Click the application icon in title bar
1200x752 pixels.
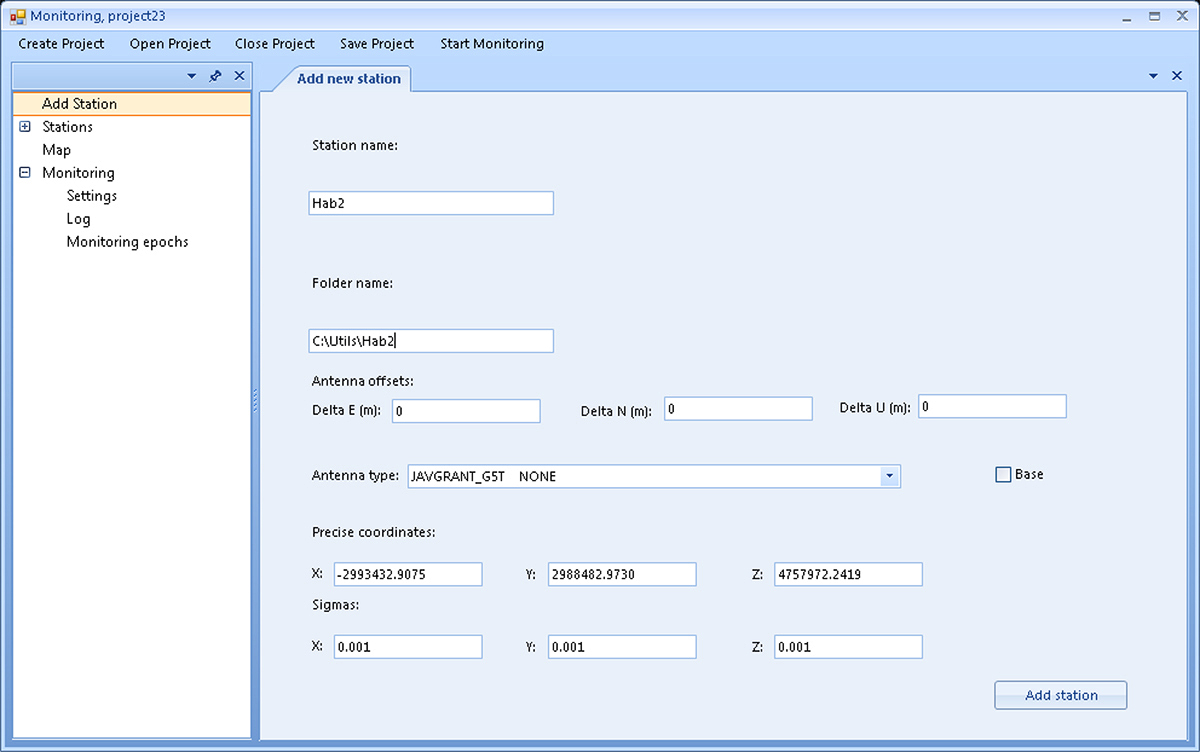(x=17, y=16)
